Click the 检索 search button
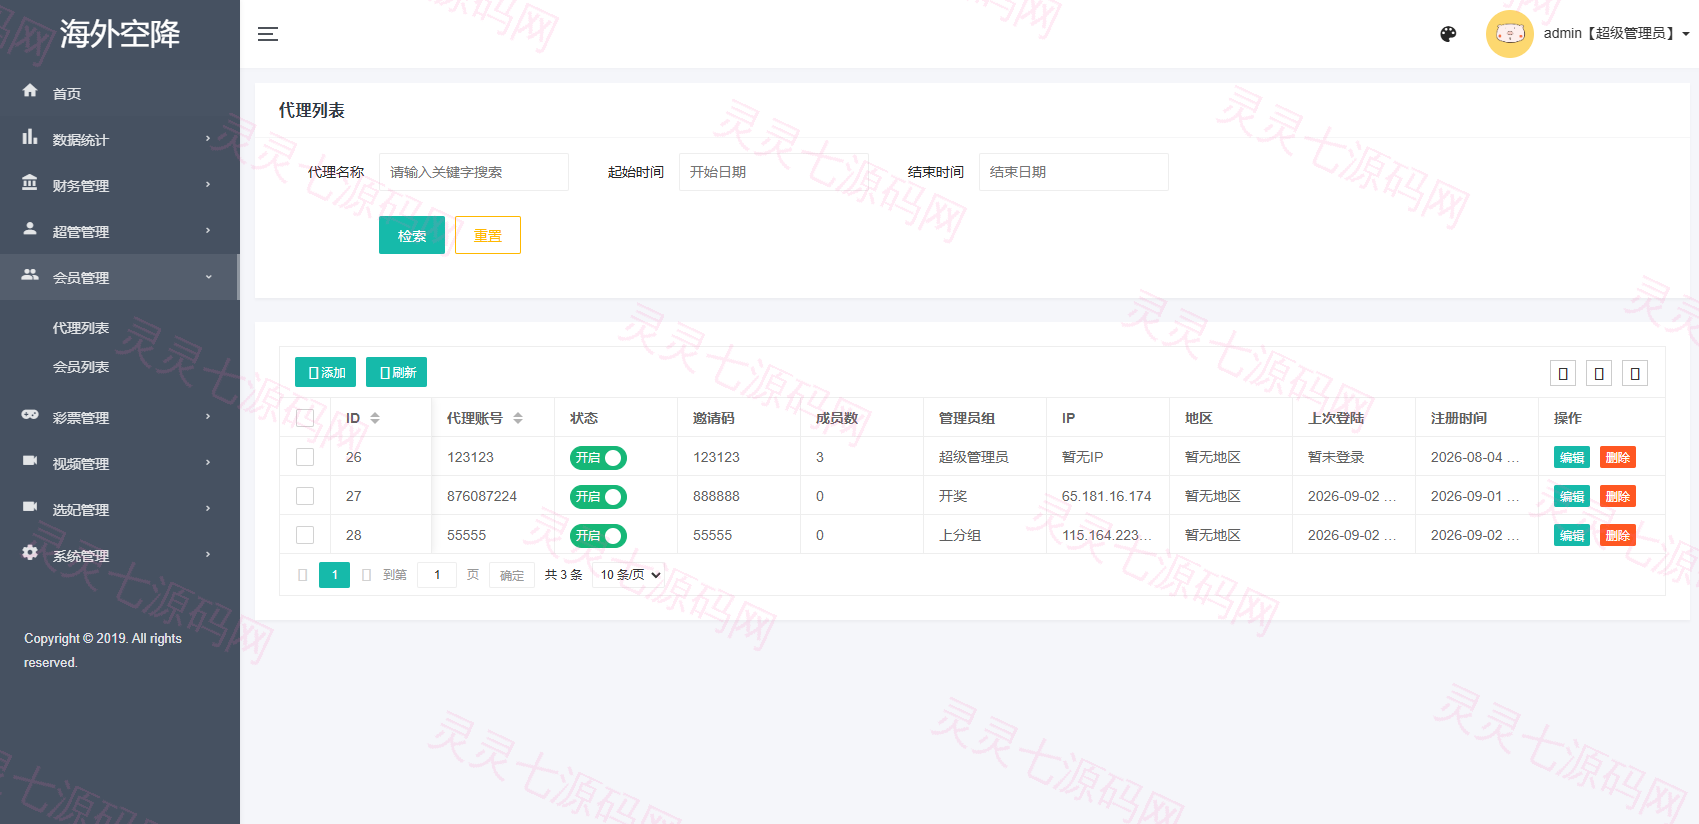This screenshot has height=824, width=1699. tap(412, 235)
